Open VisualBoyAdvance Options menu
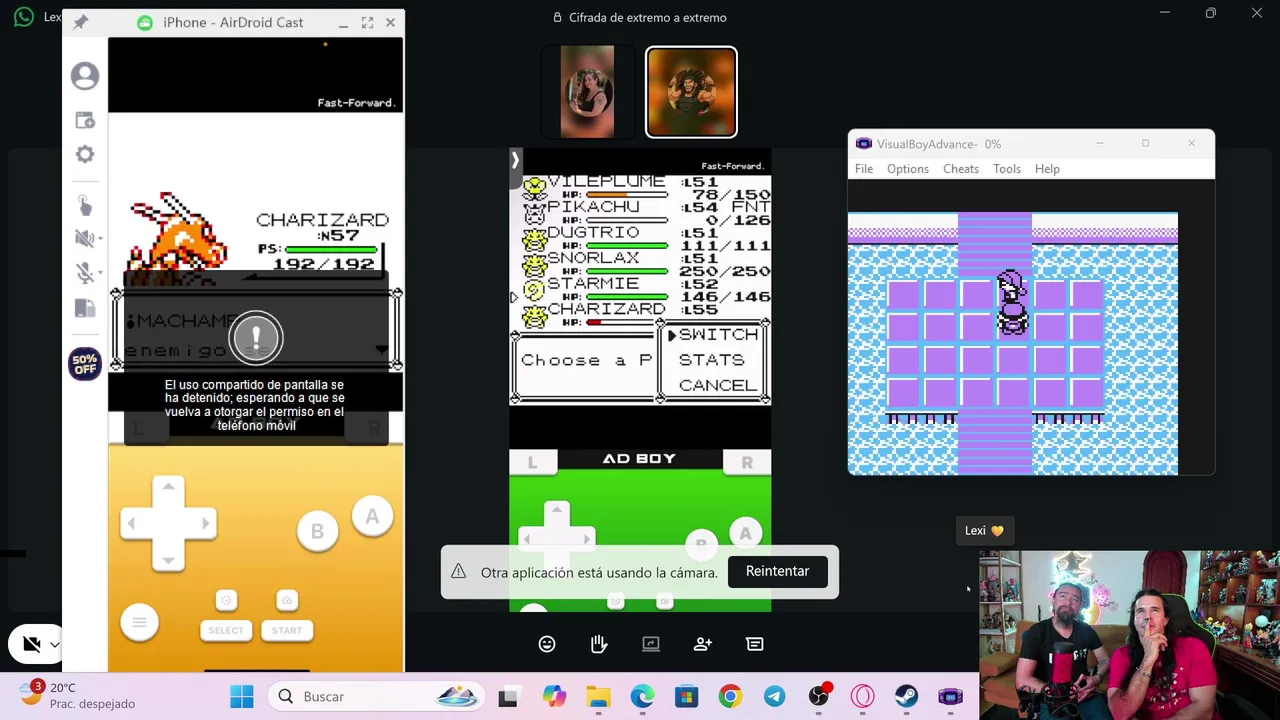Viewport: 1280px width, 720px height. (908, 169)
